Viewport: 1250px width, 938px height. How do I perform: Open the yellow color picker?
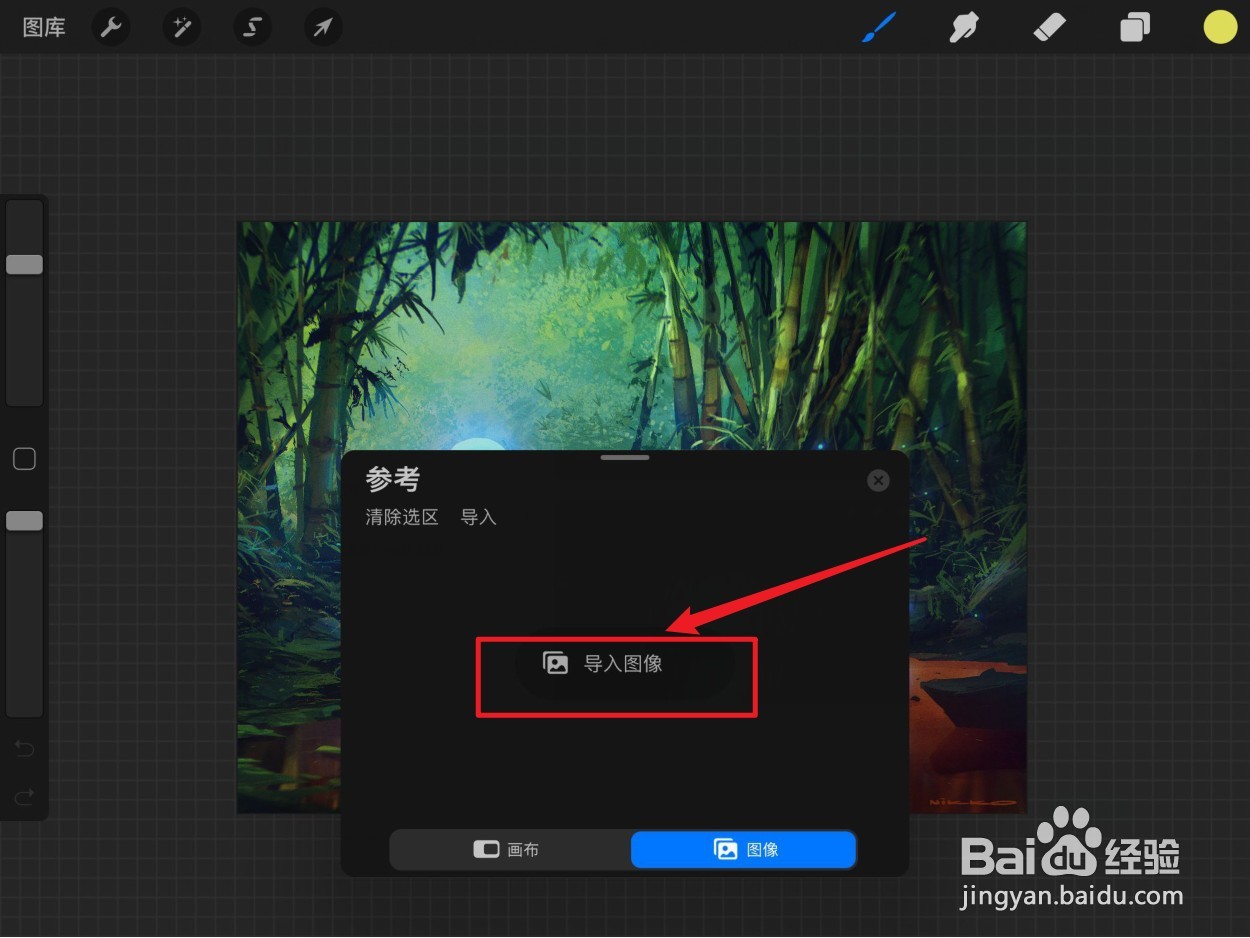[x=1220, y=27]
